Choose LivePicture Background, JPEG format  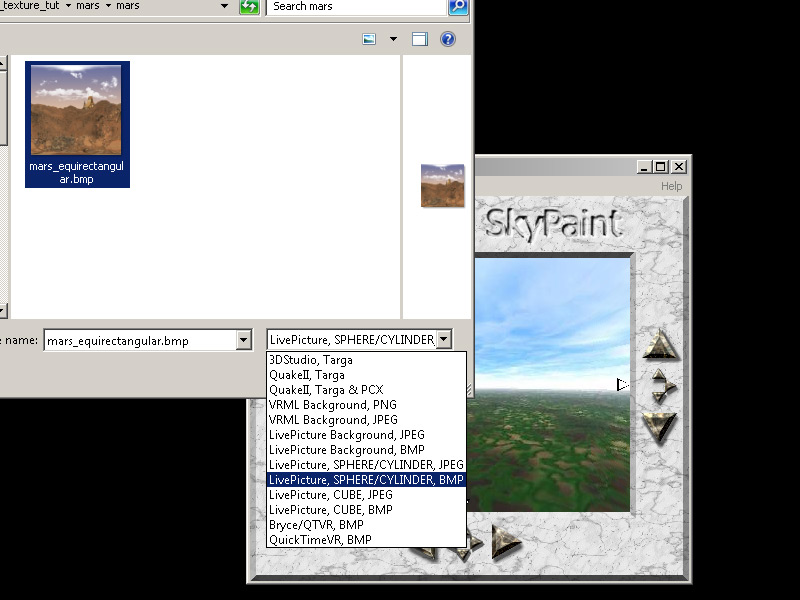tap(366, 435)
